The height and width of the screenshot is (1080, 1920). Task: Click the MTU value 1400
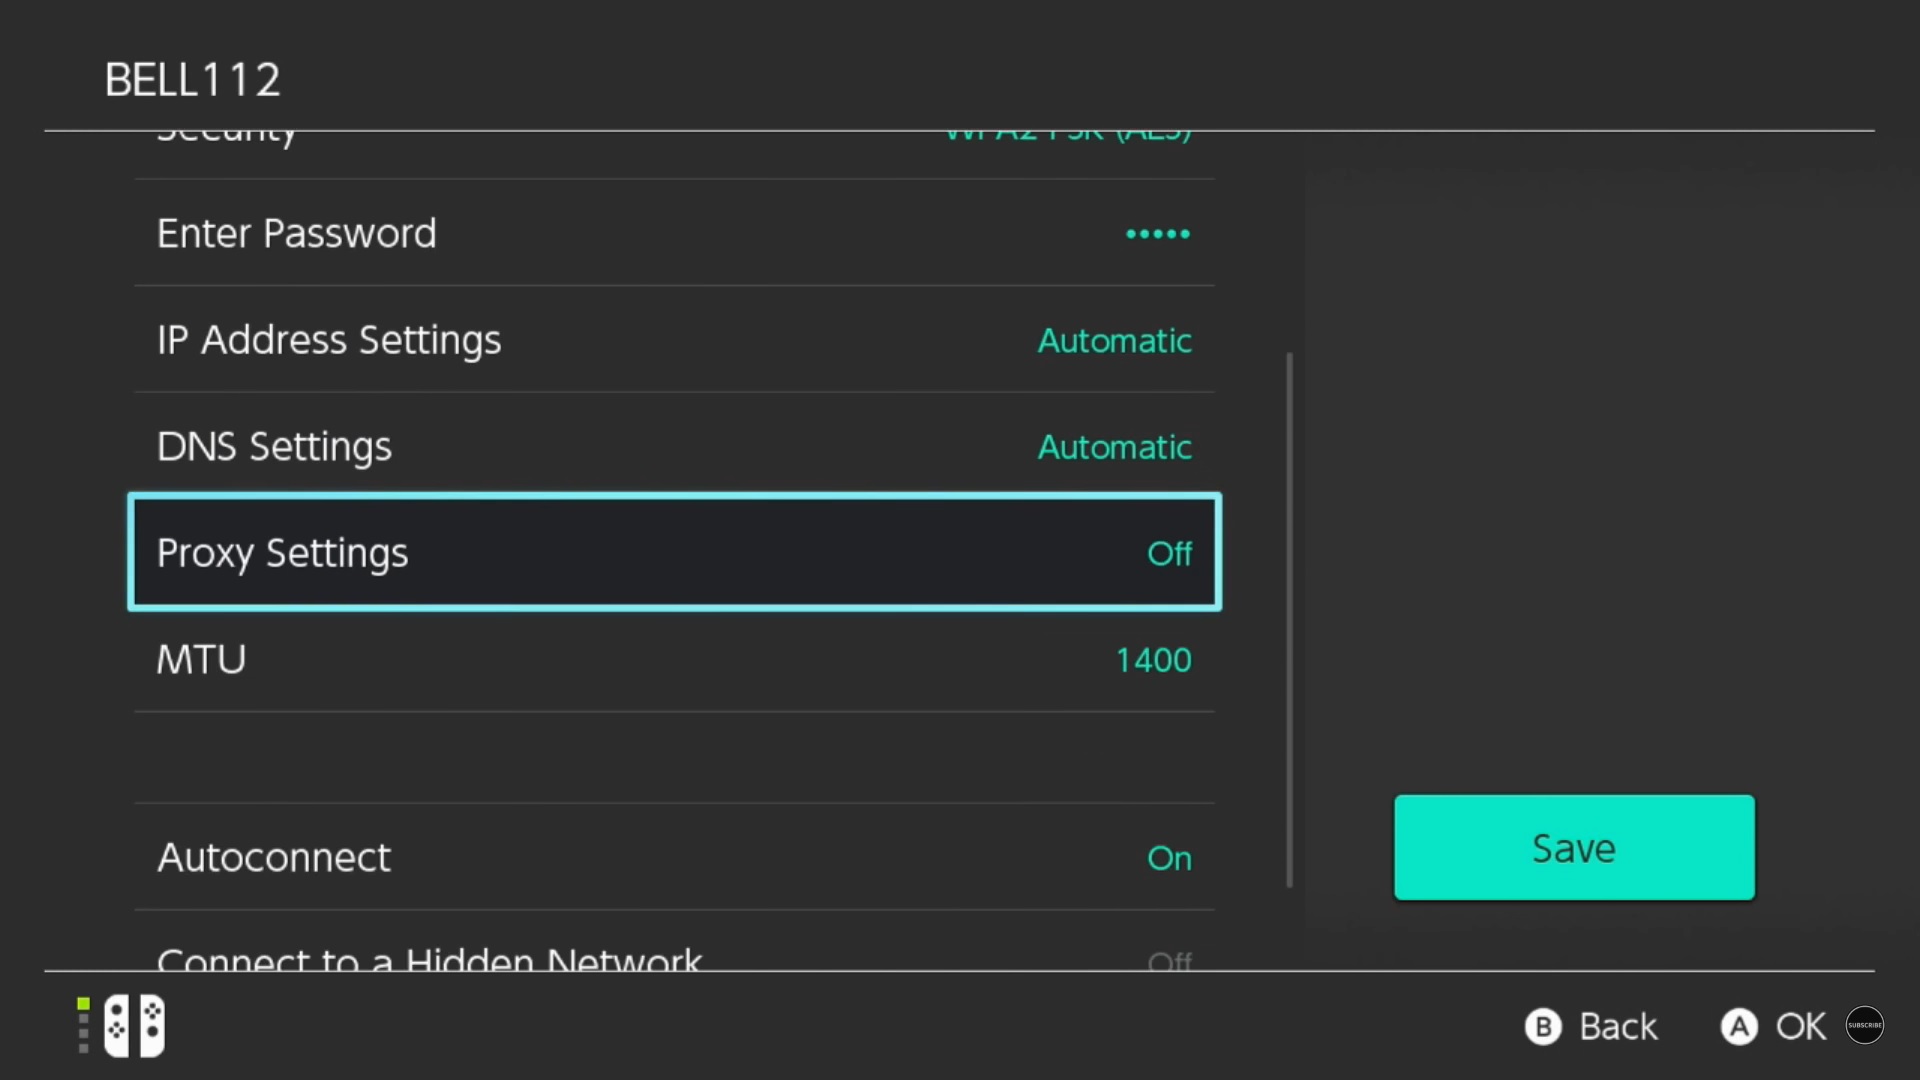1153,660
